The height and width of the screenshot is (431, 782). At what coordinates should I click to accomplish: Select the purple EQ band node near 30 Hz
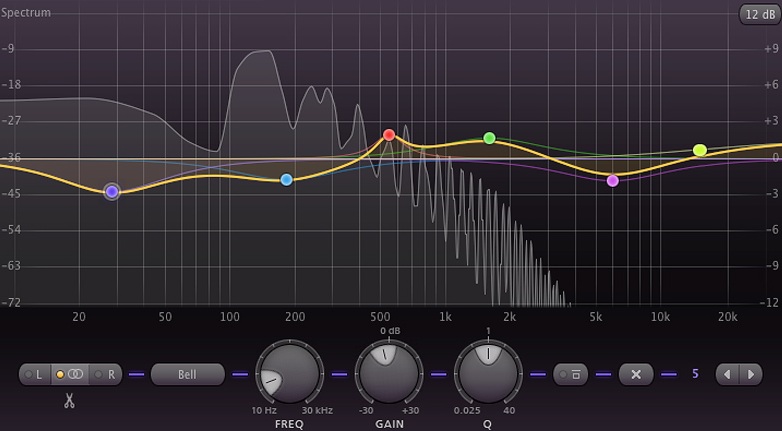pos(112,192)
